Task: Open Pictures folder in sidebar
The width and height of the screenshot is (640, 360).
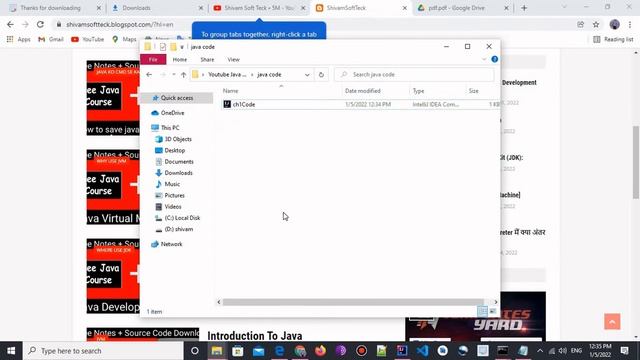Action: [174, 196]
